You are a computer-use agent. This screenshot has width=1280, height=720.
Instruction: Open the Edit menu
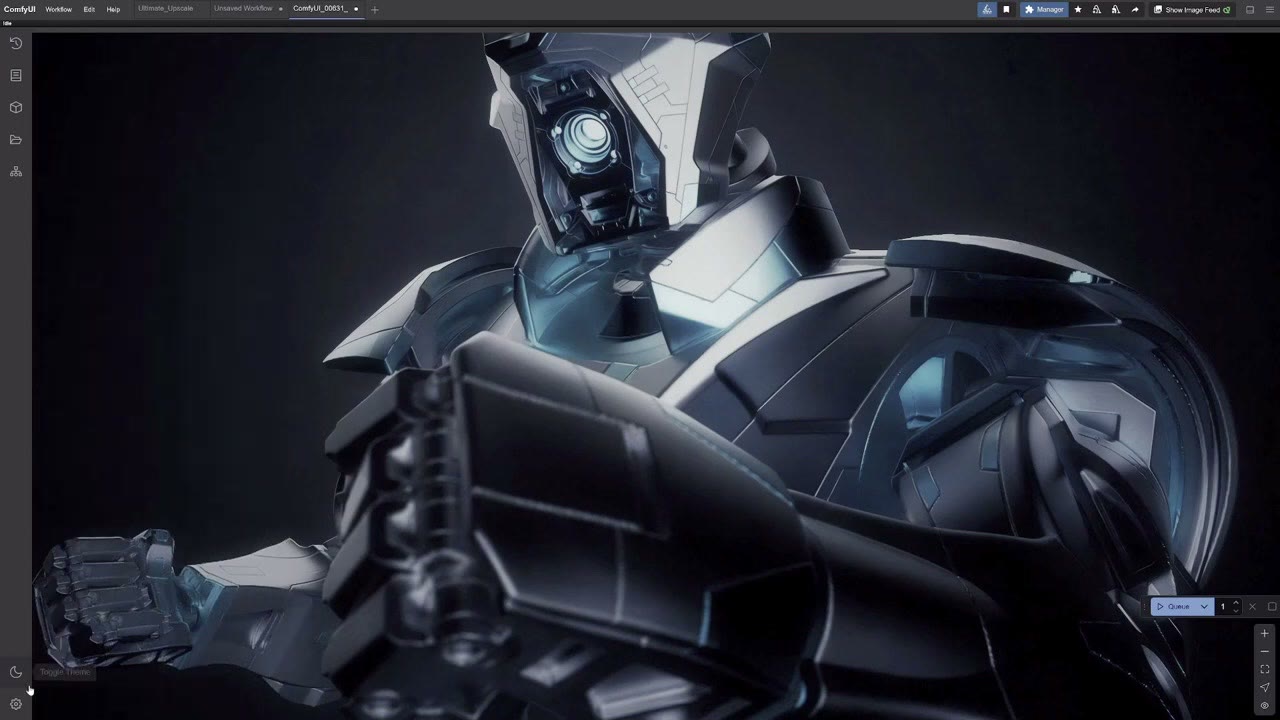pyautogui.click(x=89, y=9)
